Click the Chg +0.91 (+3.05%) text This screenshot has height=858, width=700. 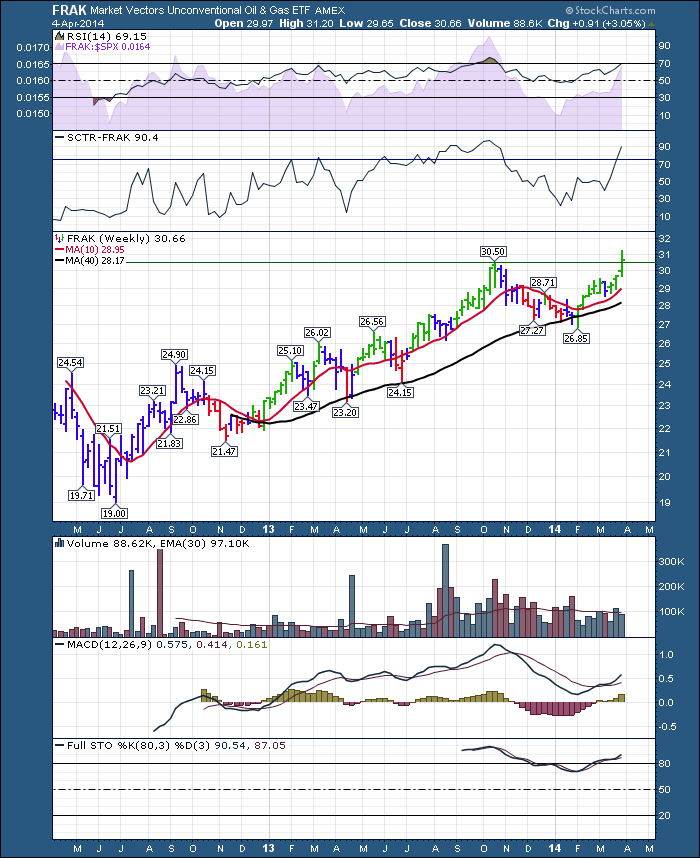(x=595, y=24)
